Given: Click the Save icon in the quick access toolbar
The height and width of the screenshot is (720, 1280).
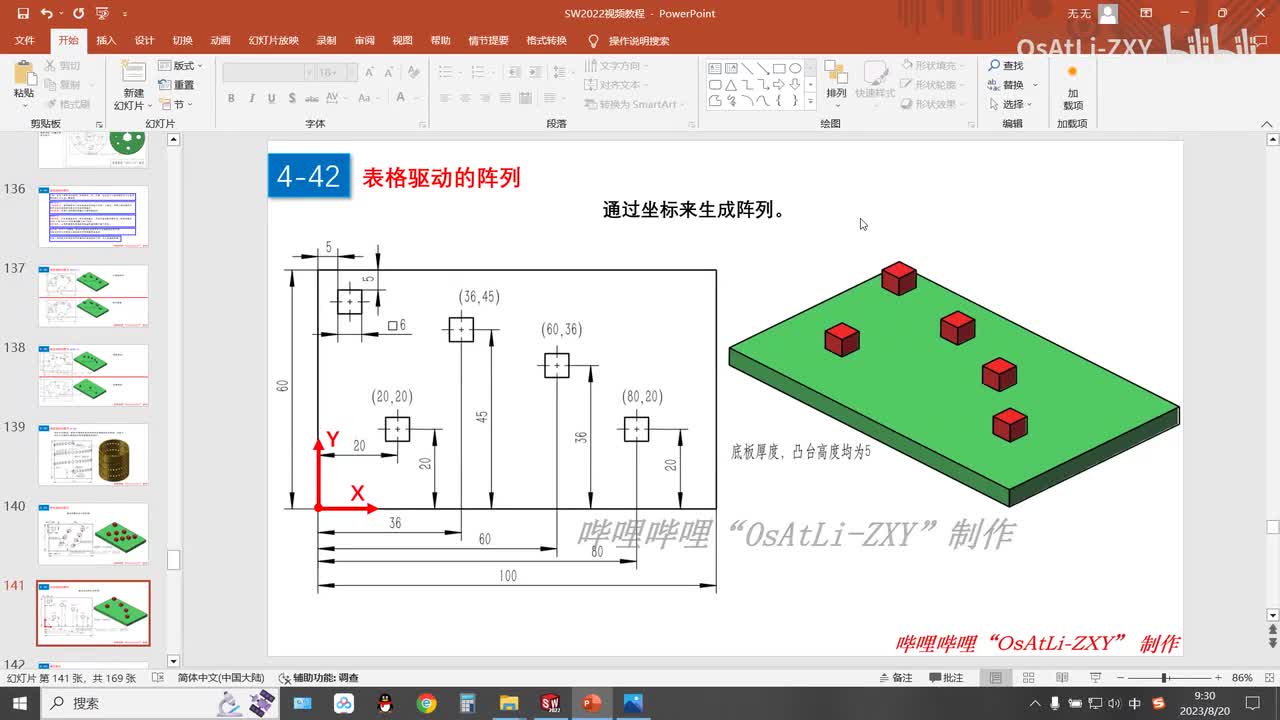Looking at the screenshot, I should 23,14.
